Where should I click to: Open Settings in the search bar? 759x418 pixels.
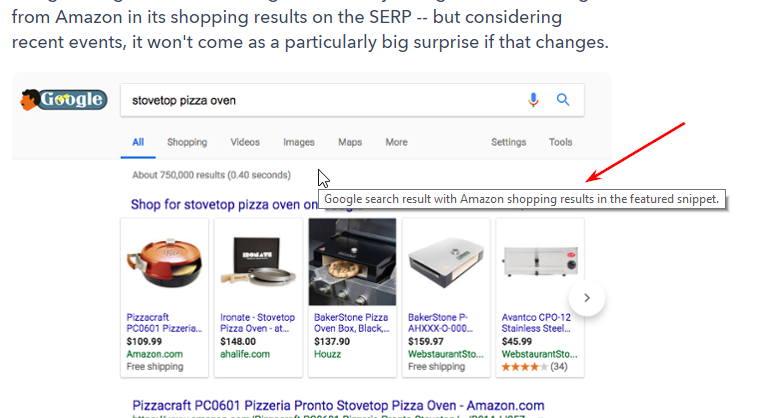pyautogui.click(x=508, y=142)
